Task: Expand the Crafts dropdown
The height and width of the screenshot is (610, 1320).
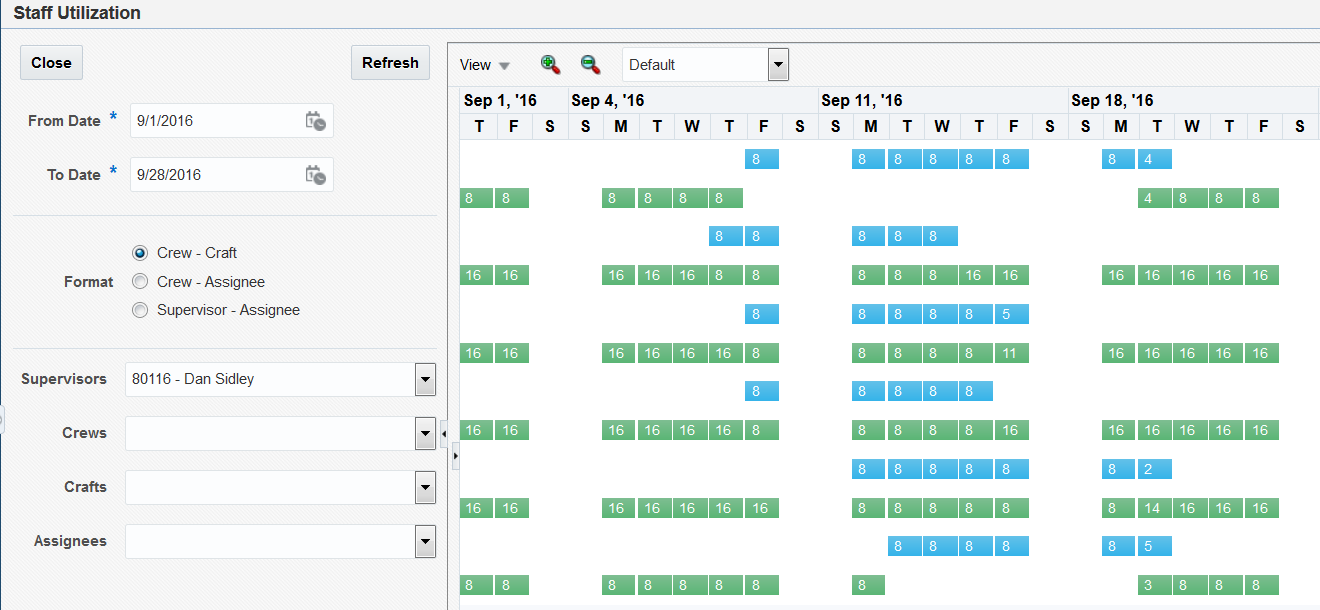Action: (x=425, y=488)
